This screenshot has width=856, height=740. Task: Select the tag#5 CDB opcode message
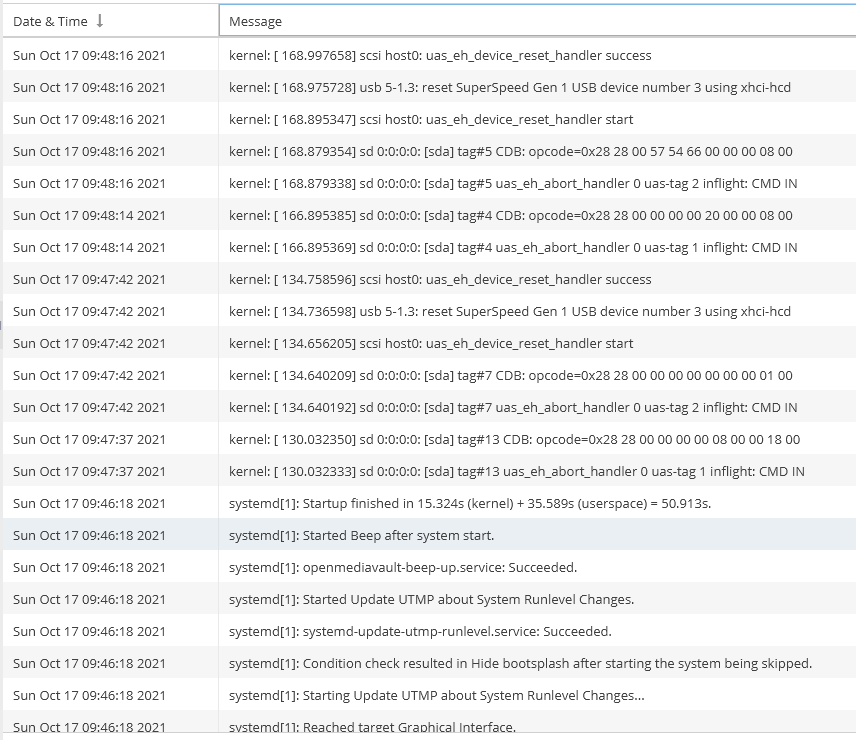point(511,151)
